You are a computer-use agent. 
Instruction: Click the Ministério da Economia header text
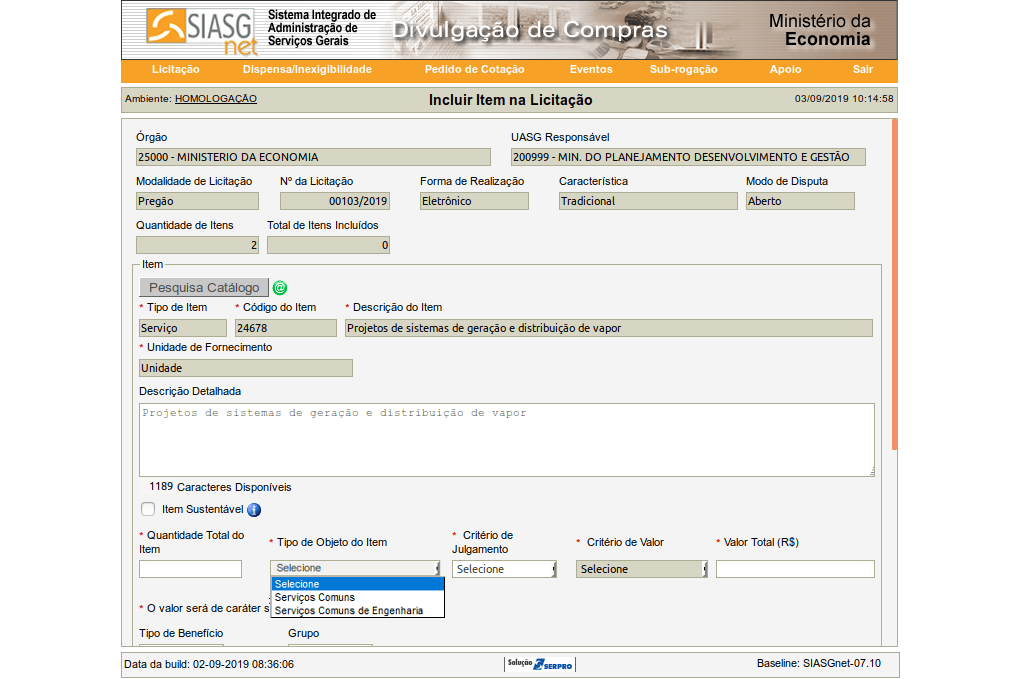(x=819, y=31)
